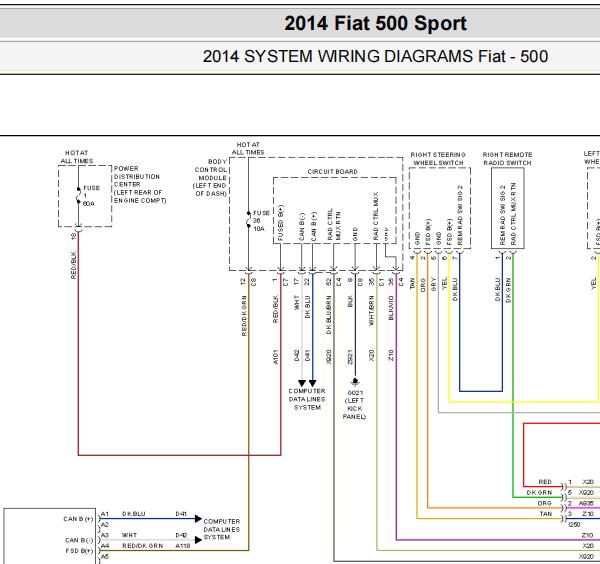
Task: Select the "RIGHT STEERING WHEEL SWITCH" heading
Action: (x=438, y=159)
